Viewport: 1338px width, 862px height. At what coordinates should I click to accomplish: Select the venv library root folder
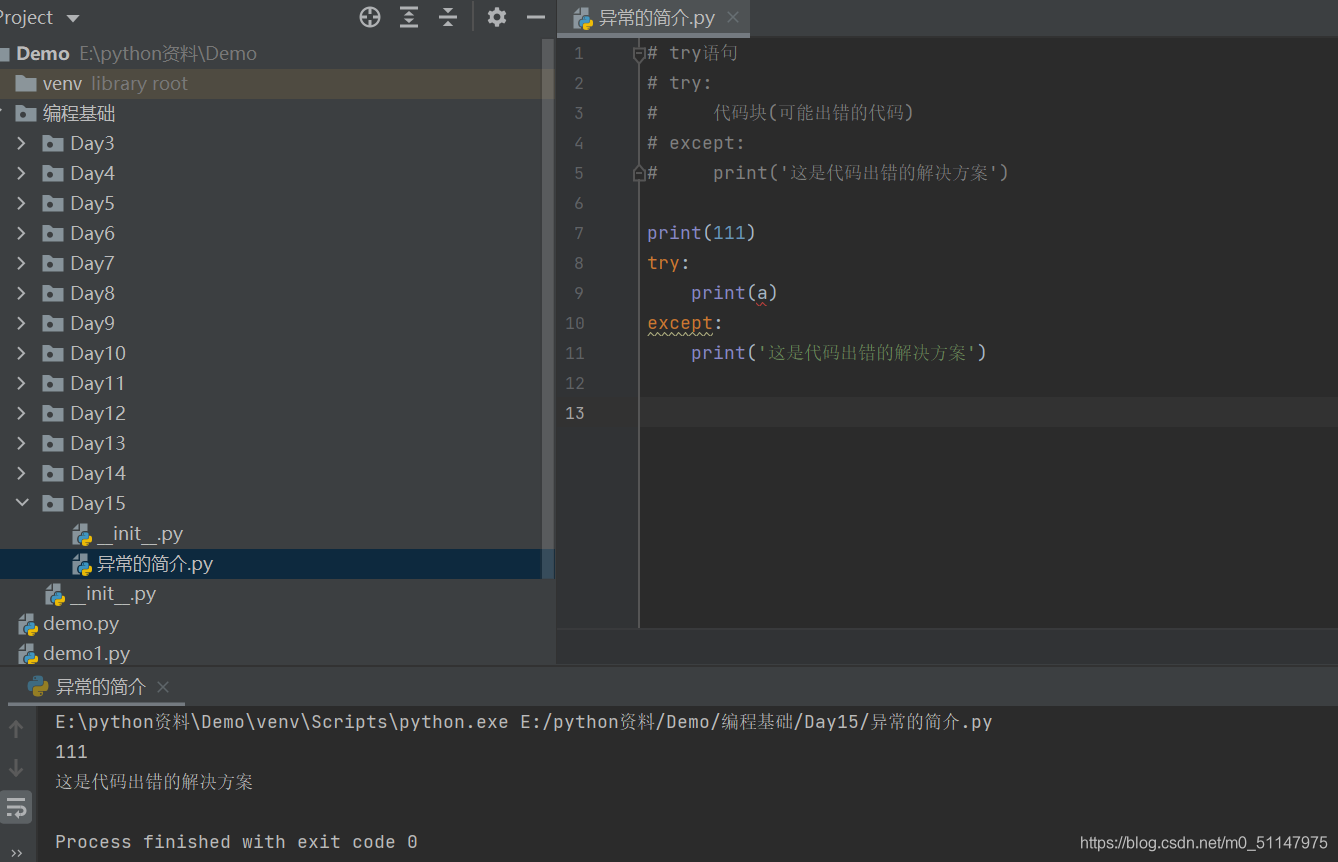(270, 84)
